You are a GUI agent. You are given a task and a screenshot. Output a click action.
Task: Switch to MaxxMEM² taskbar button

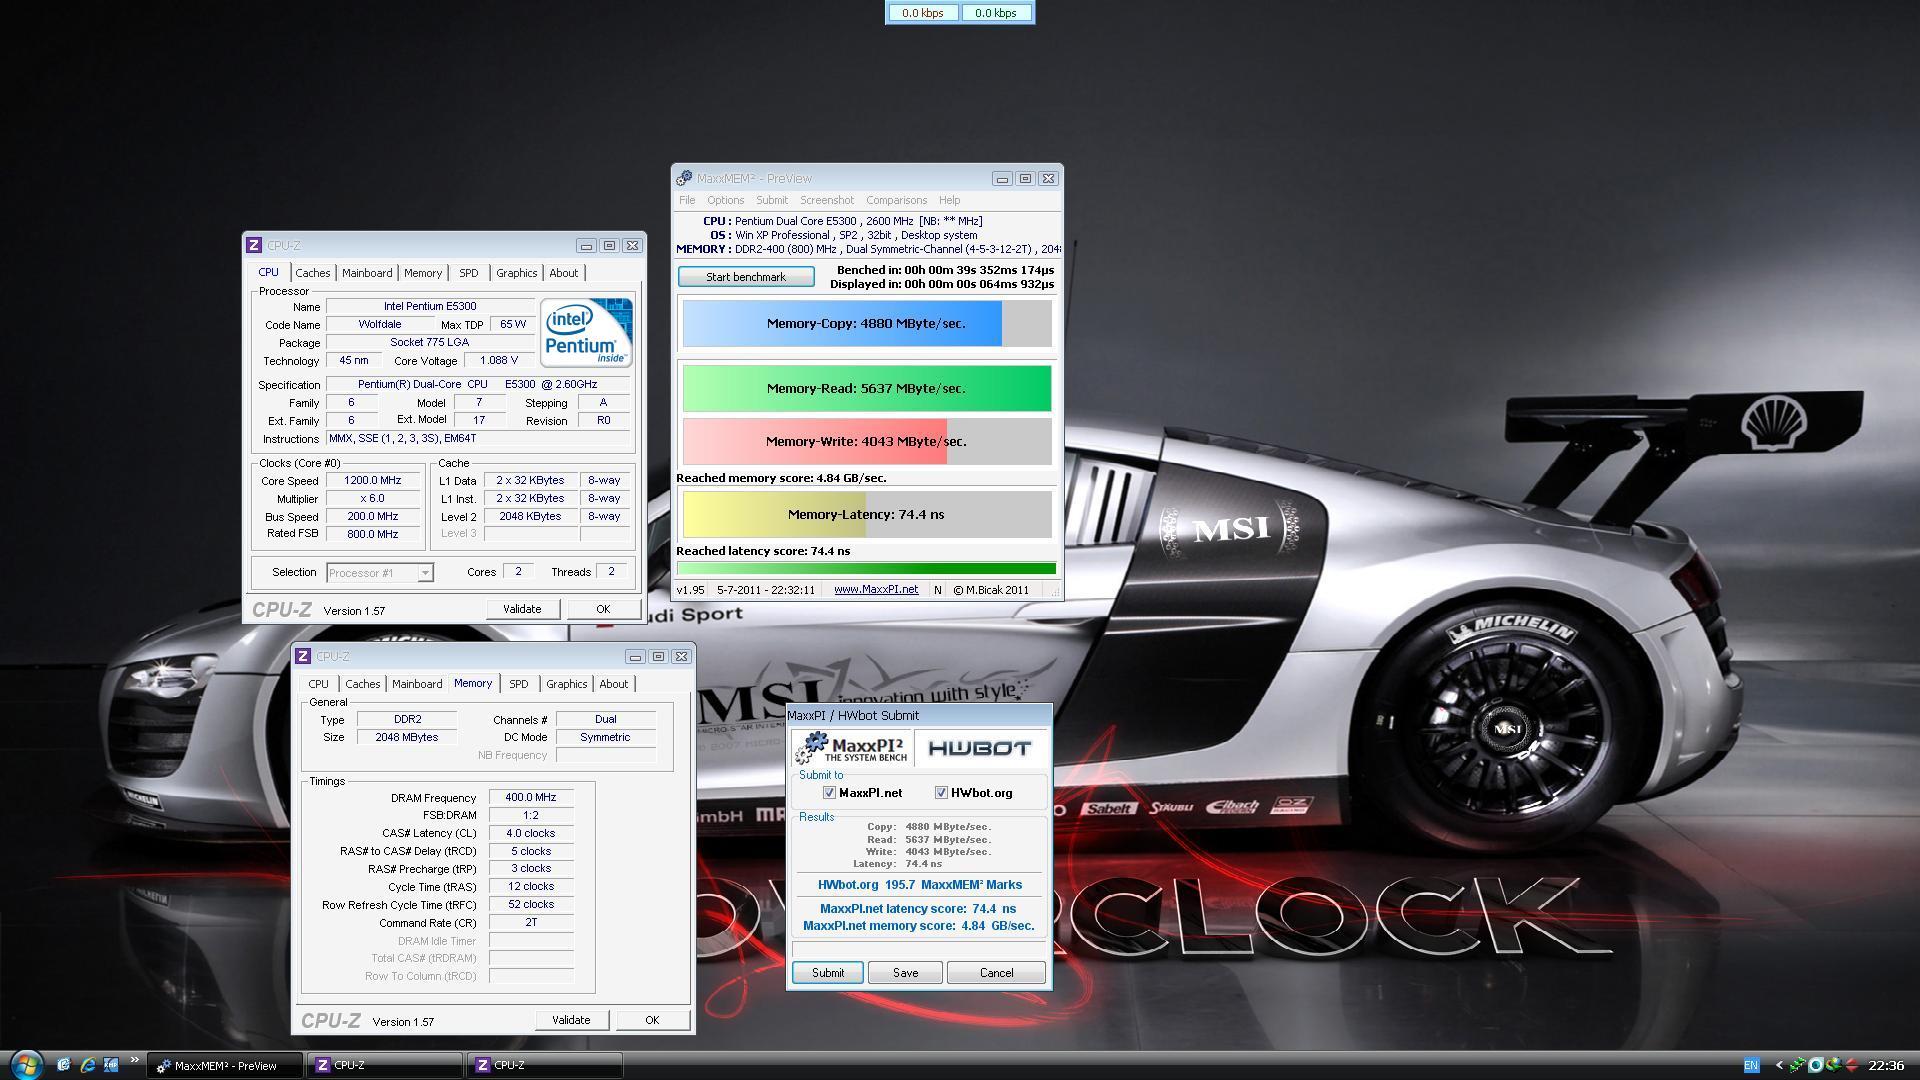pyautogui.click(x=226, y=1065)
